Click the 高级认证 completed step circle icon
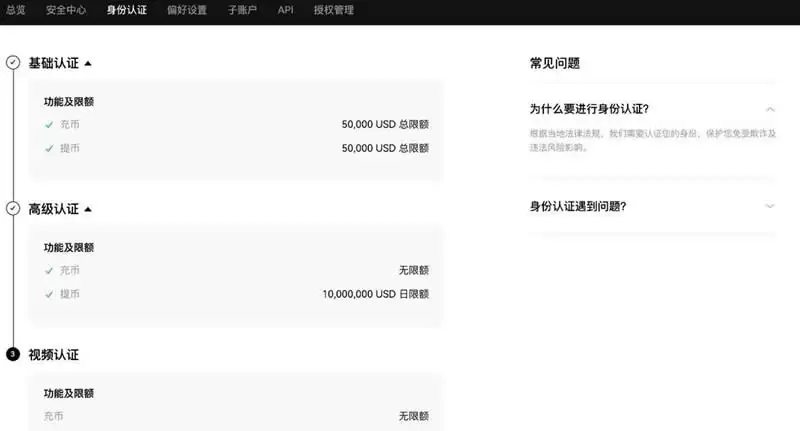The width and height of the screenshot is (800, 431). pos(13,209)
